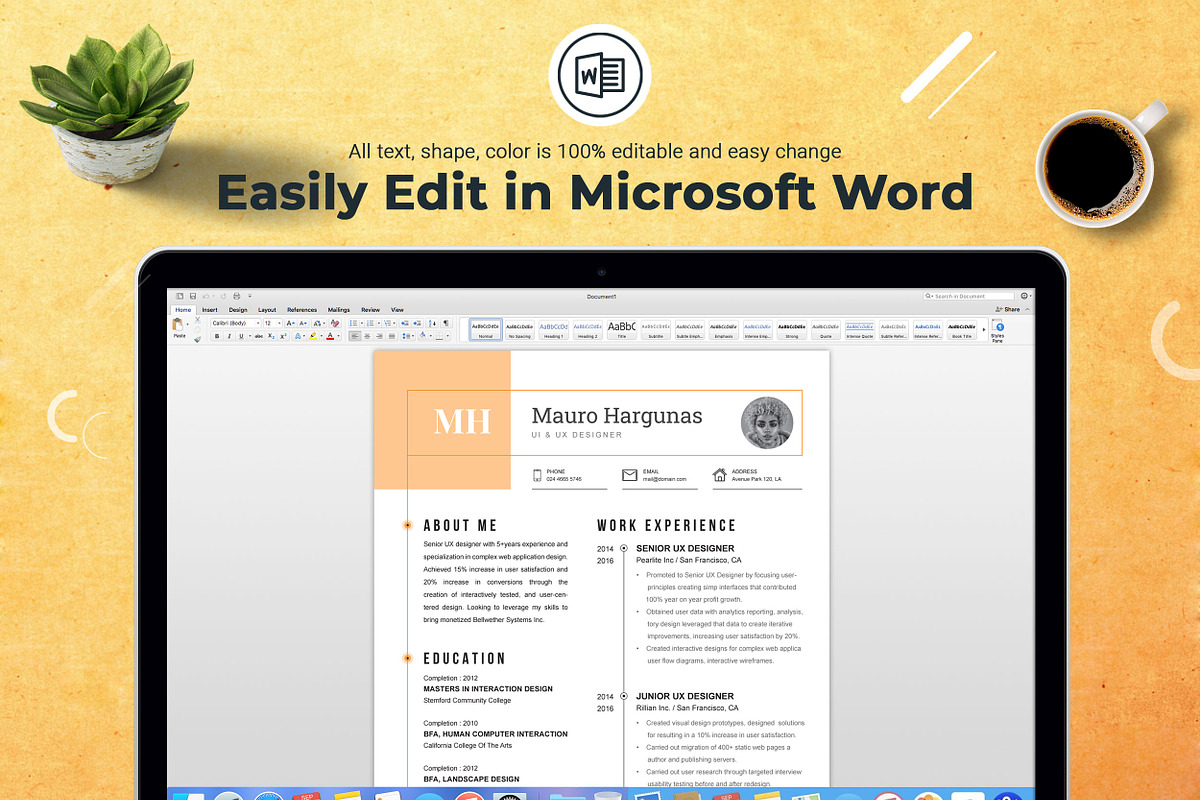Click the paragraph shading paint bucket
The height and width of the screenshot is (800, 1200).
[422, 335]
